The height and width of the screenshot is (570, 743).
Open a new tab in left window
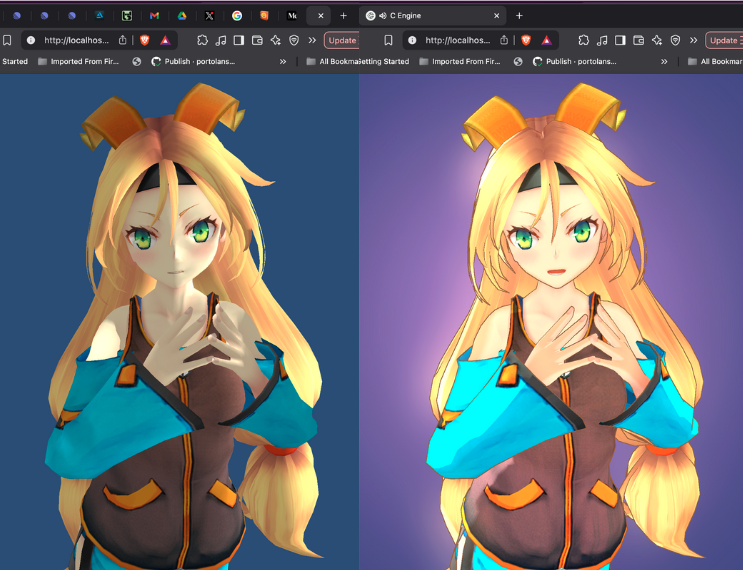pos(344,16)
